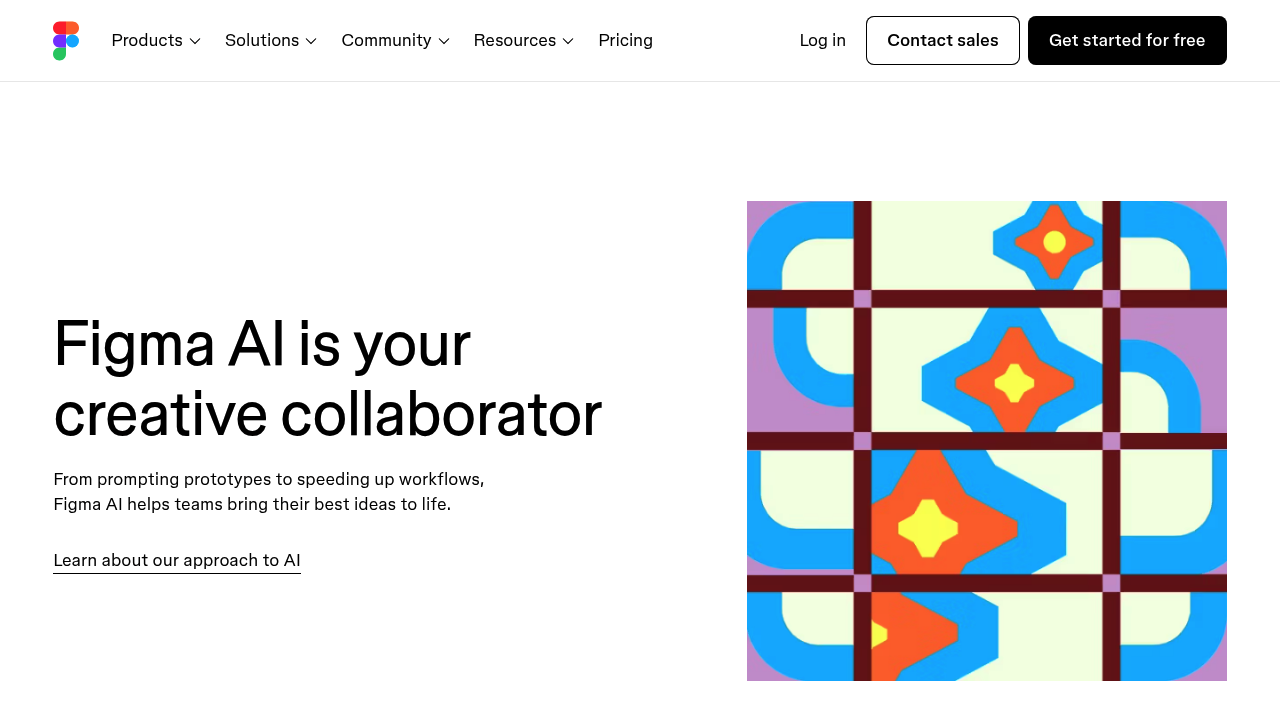
Task: Click the colorful tile illustration image
Action: [987, 441]
